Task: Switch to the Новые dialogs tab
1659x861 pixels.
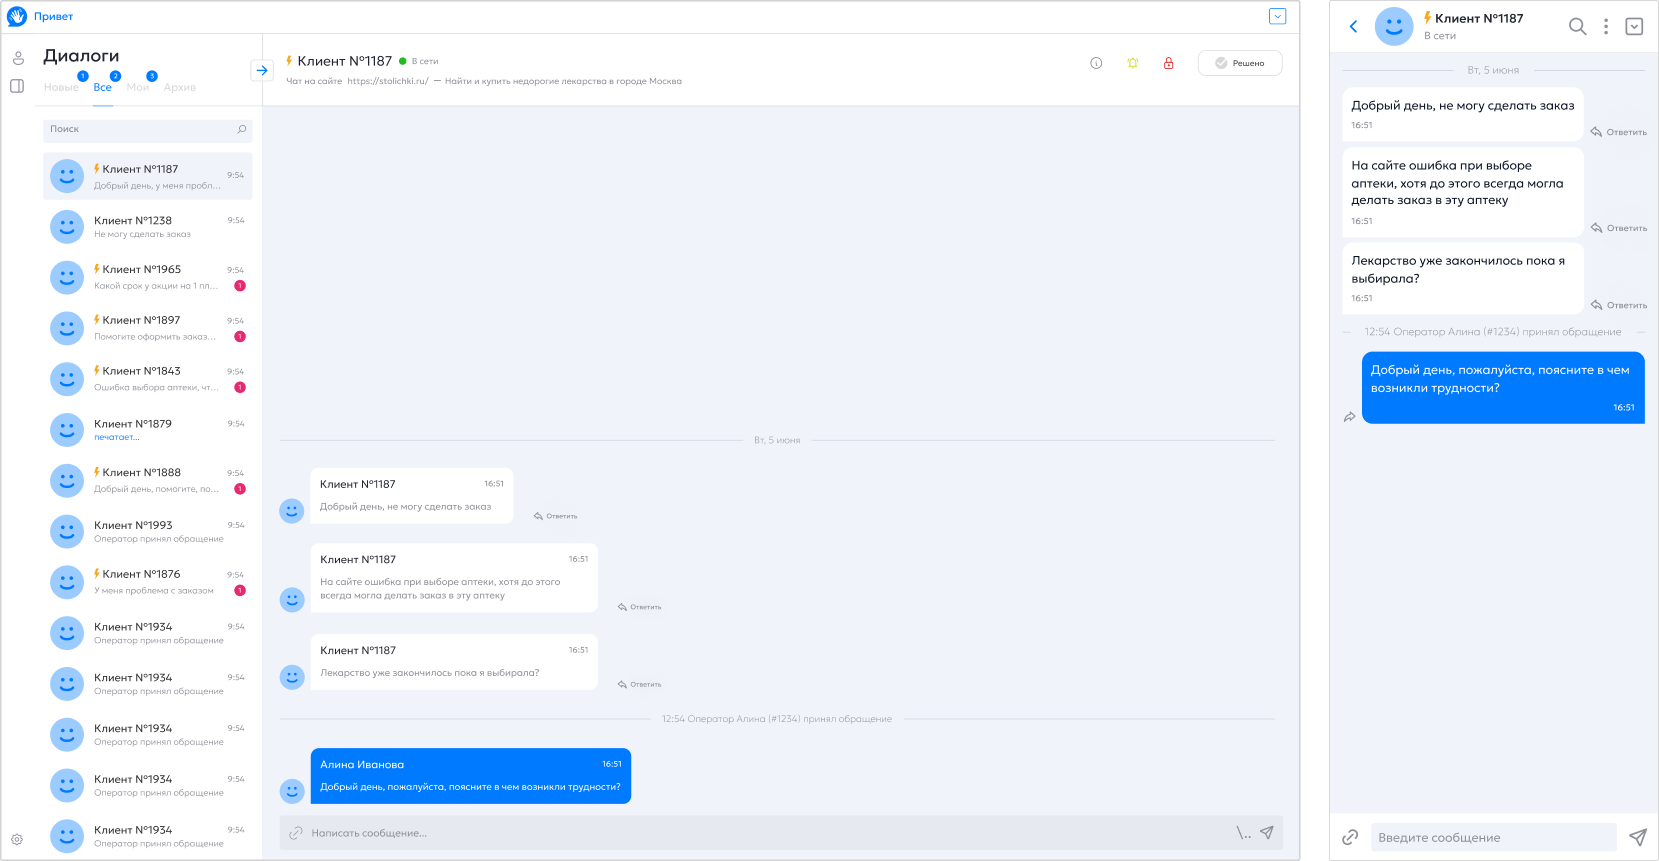Action: pyautogui.click(x=61, y=87)
